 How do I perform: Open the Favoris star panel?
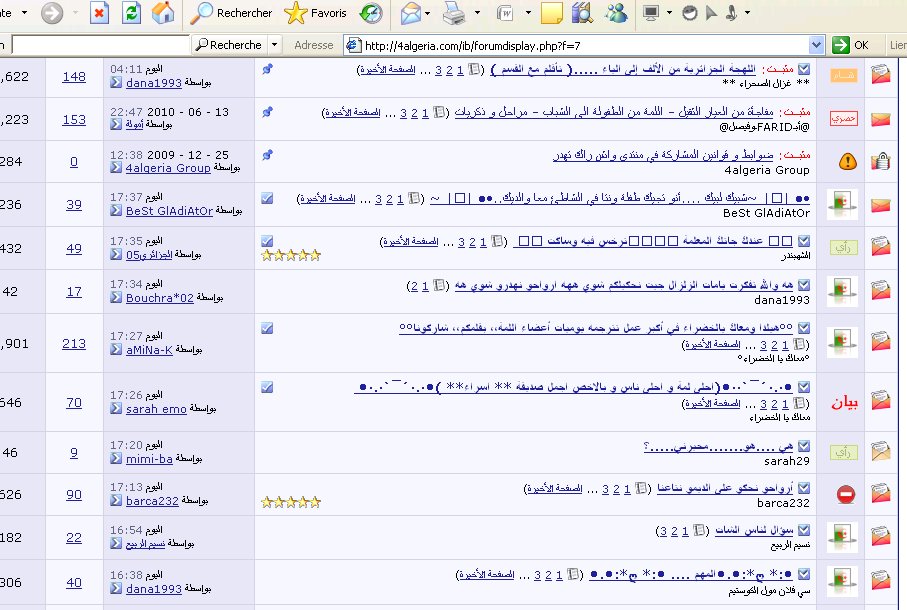pos(315,13)
